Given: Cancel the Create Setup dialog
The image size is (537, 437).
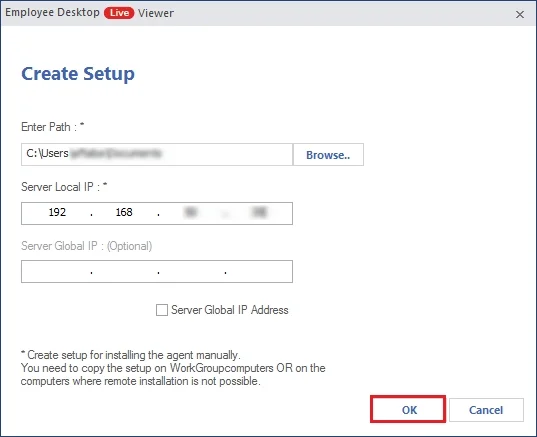Looking at the screenshot, I should click(486, 410).
